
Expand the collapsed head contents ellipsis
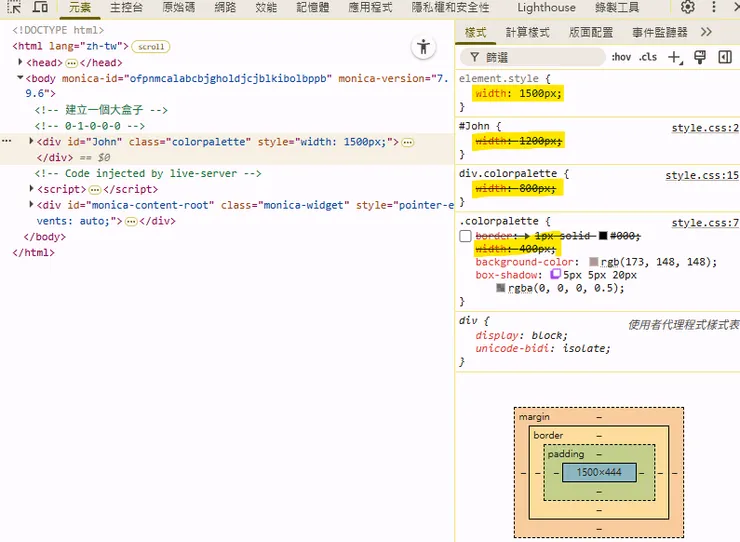coord(71,63)
